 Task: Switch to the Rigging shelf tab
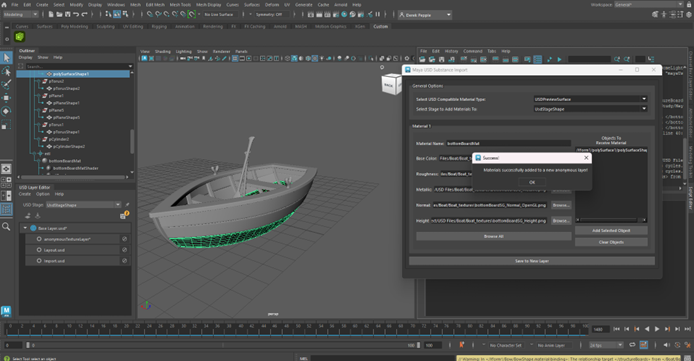coord(159,27)
